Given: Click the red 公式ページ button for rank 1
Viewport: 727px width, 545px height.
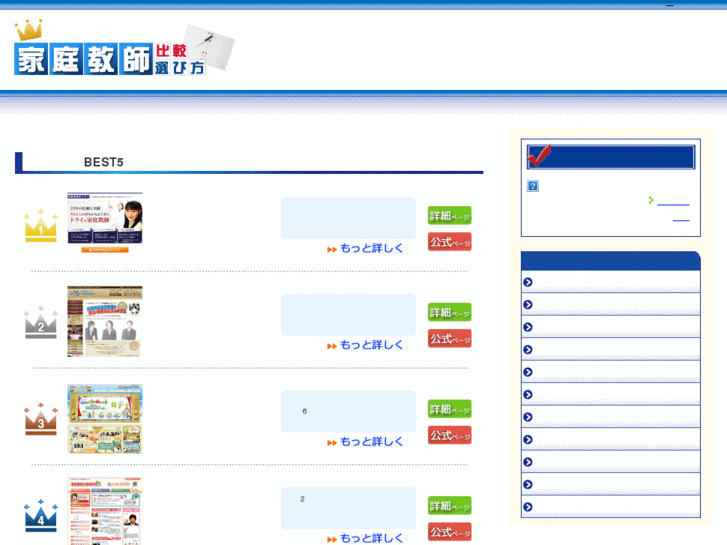Looking at the screenshot, I should point(449,242).
